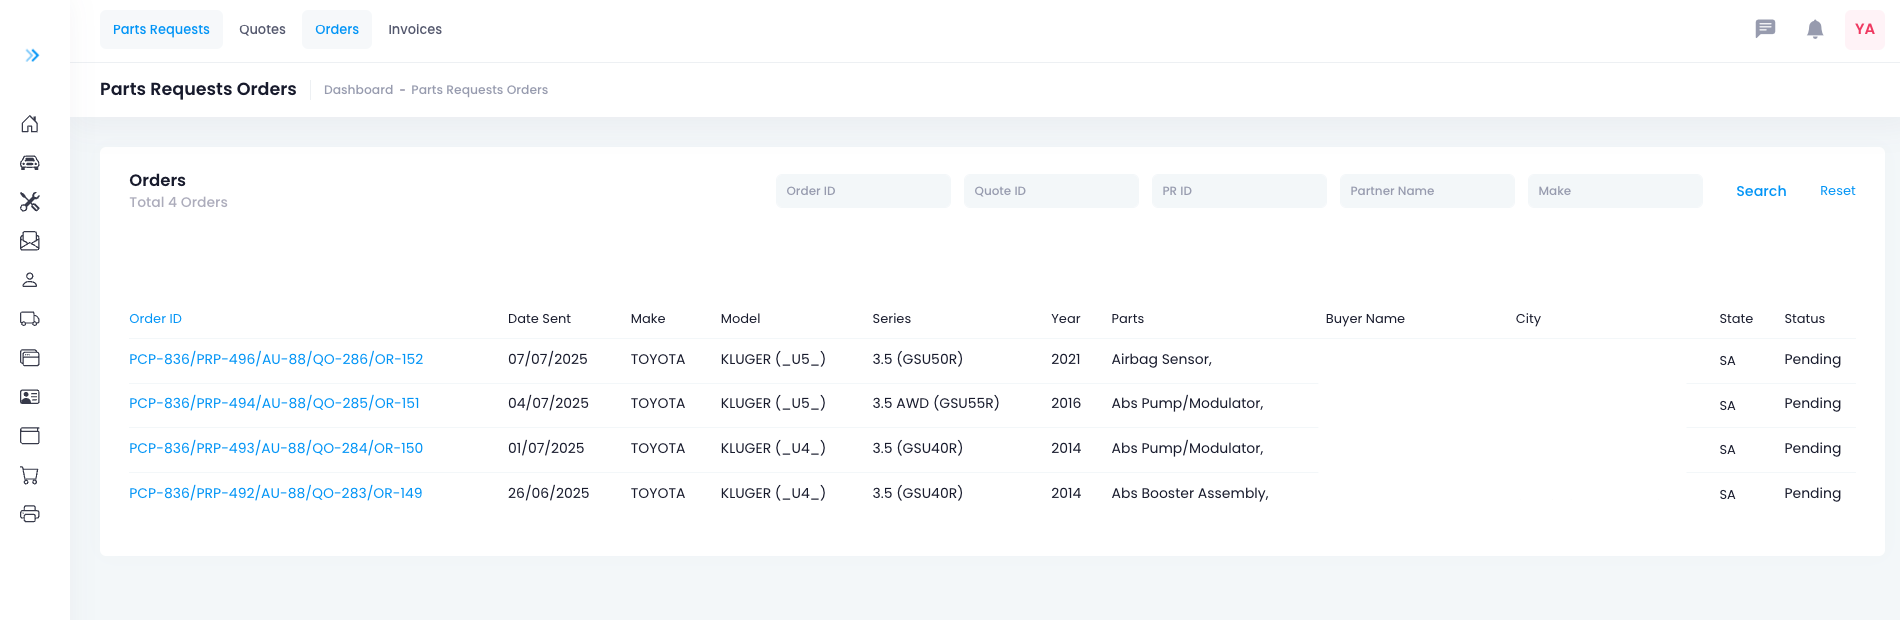Viewport: 1900px width, 620px height.
Task: Switch to the Invoices tab
Action: pos(415,29)
